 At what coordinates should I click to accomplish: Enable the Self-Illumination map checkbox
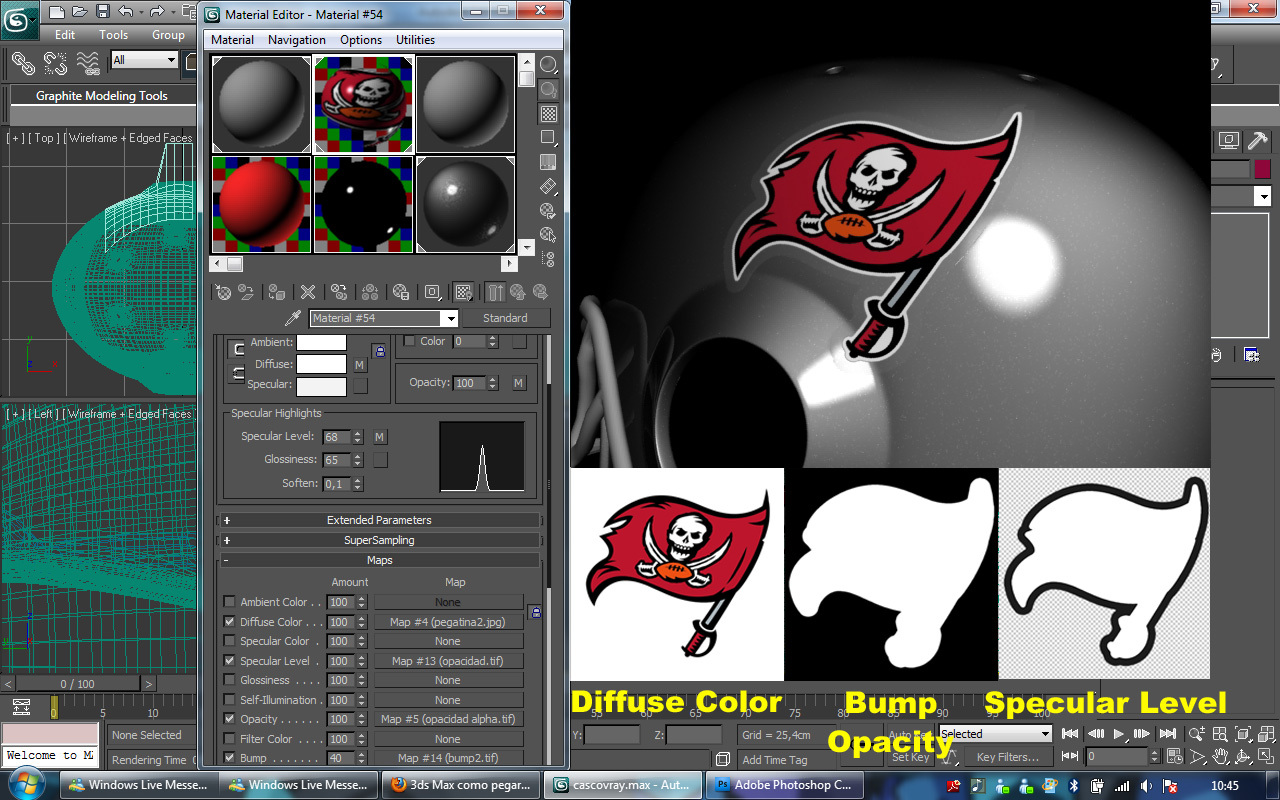tap(230, 700)
